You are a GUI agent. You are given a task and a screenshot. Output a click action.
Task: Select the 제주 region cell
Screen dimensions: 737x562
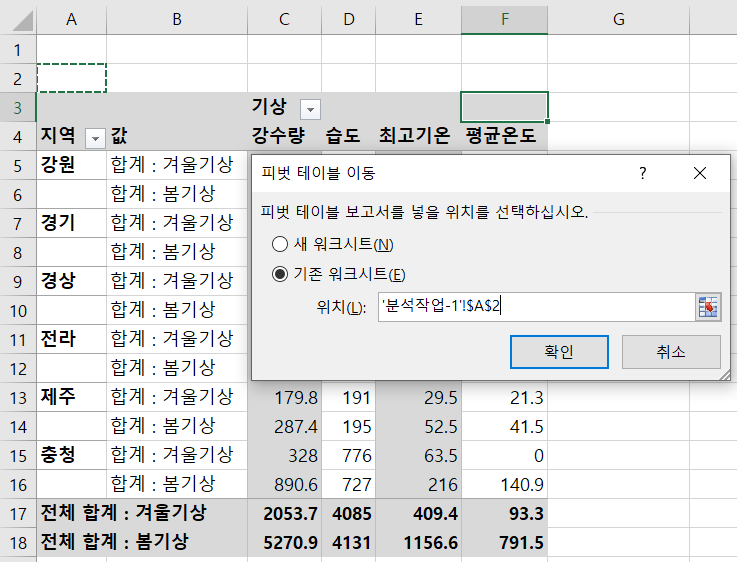[71, 397]
